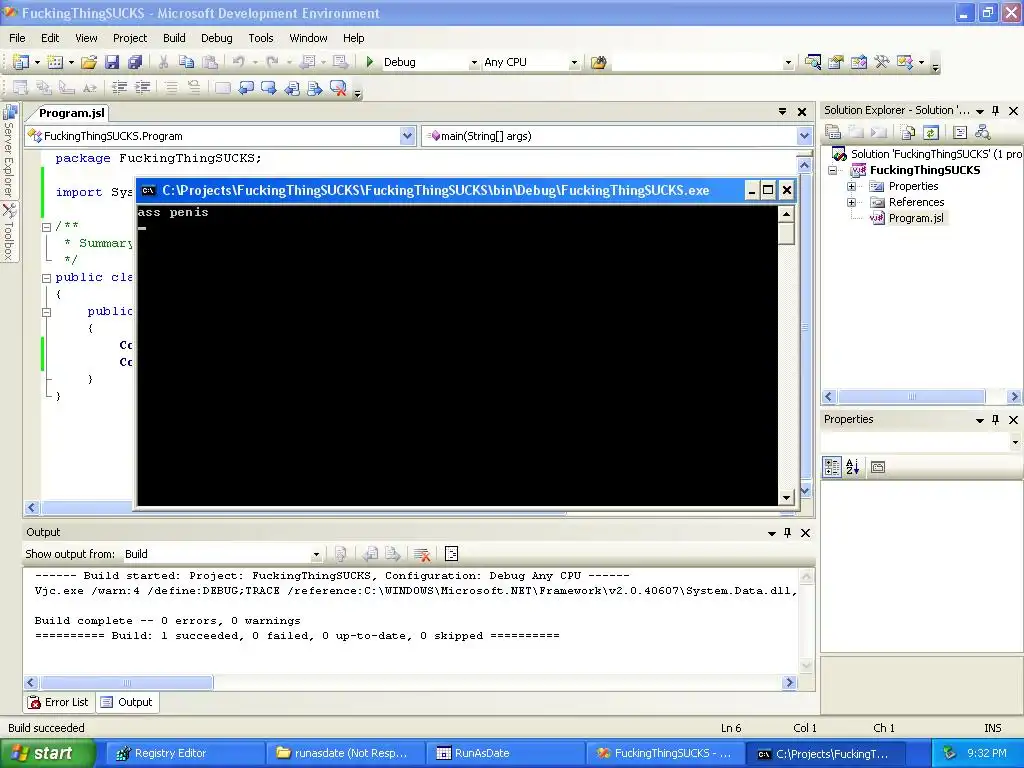Viewport: 1024px width, 768px height.
Task: Click the Open File folder icon
Action: [89, 62]
